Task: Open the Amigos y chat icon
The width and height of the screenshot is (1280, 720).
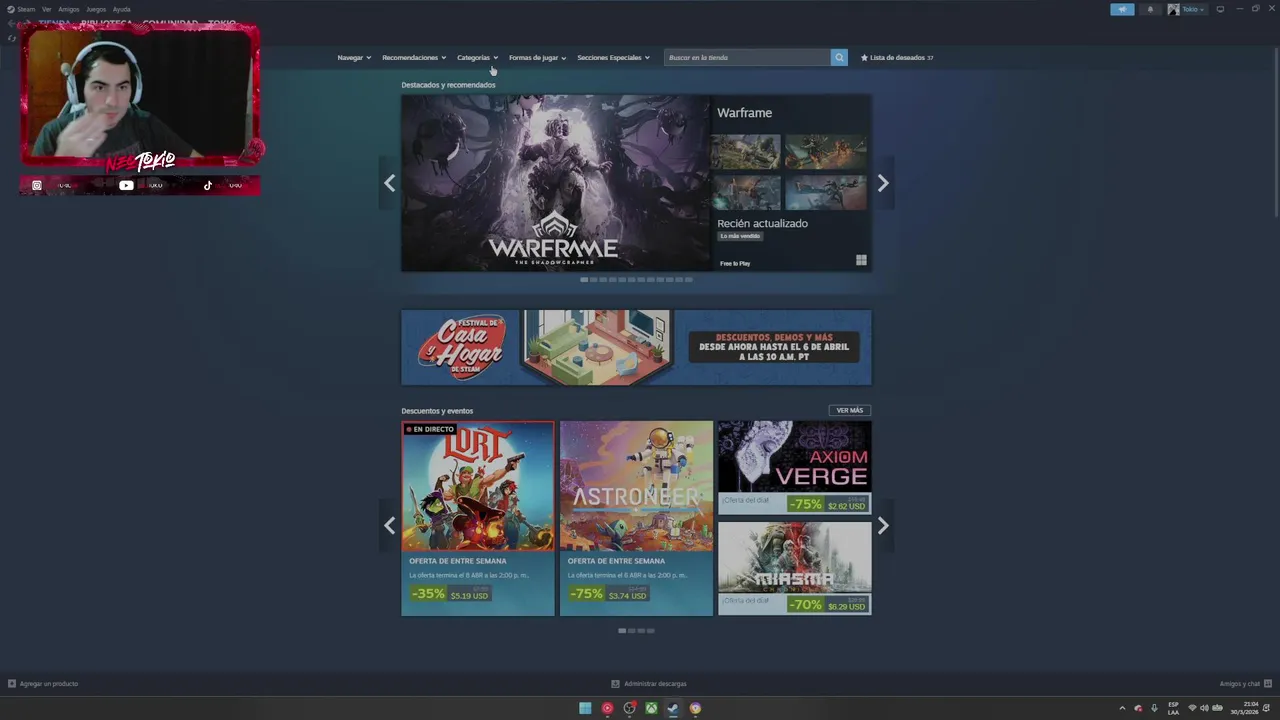Action: point(1268,684)
